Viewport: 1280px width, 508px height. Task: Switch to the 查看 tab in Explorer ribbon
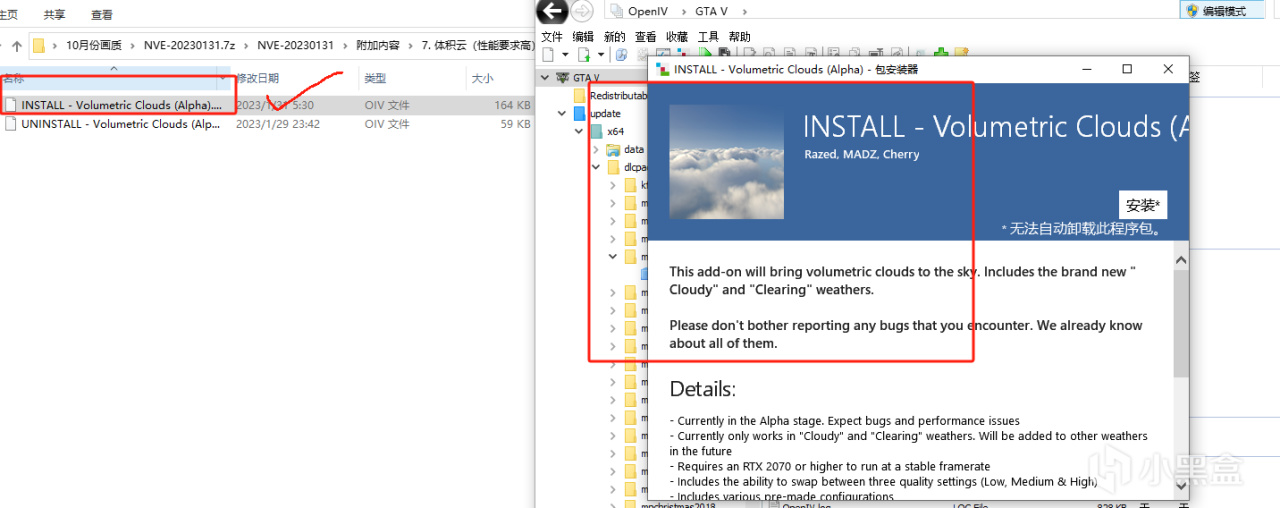click(x=102, y=15)
